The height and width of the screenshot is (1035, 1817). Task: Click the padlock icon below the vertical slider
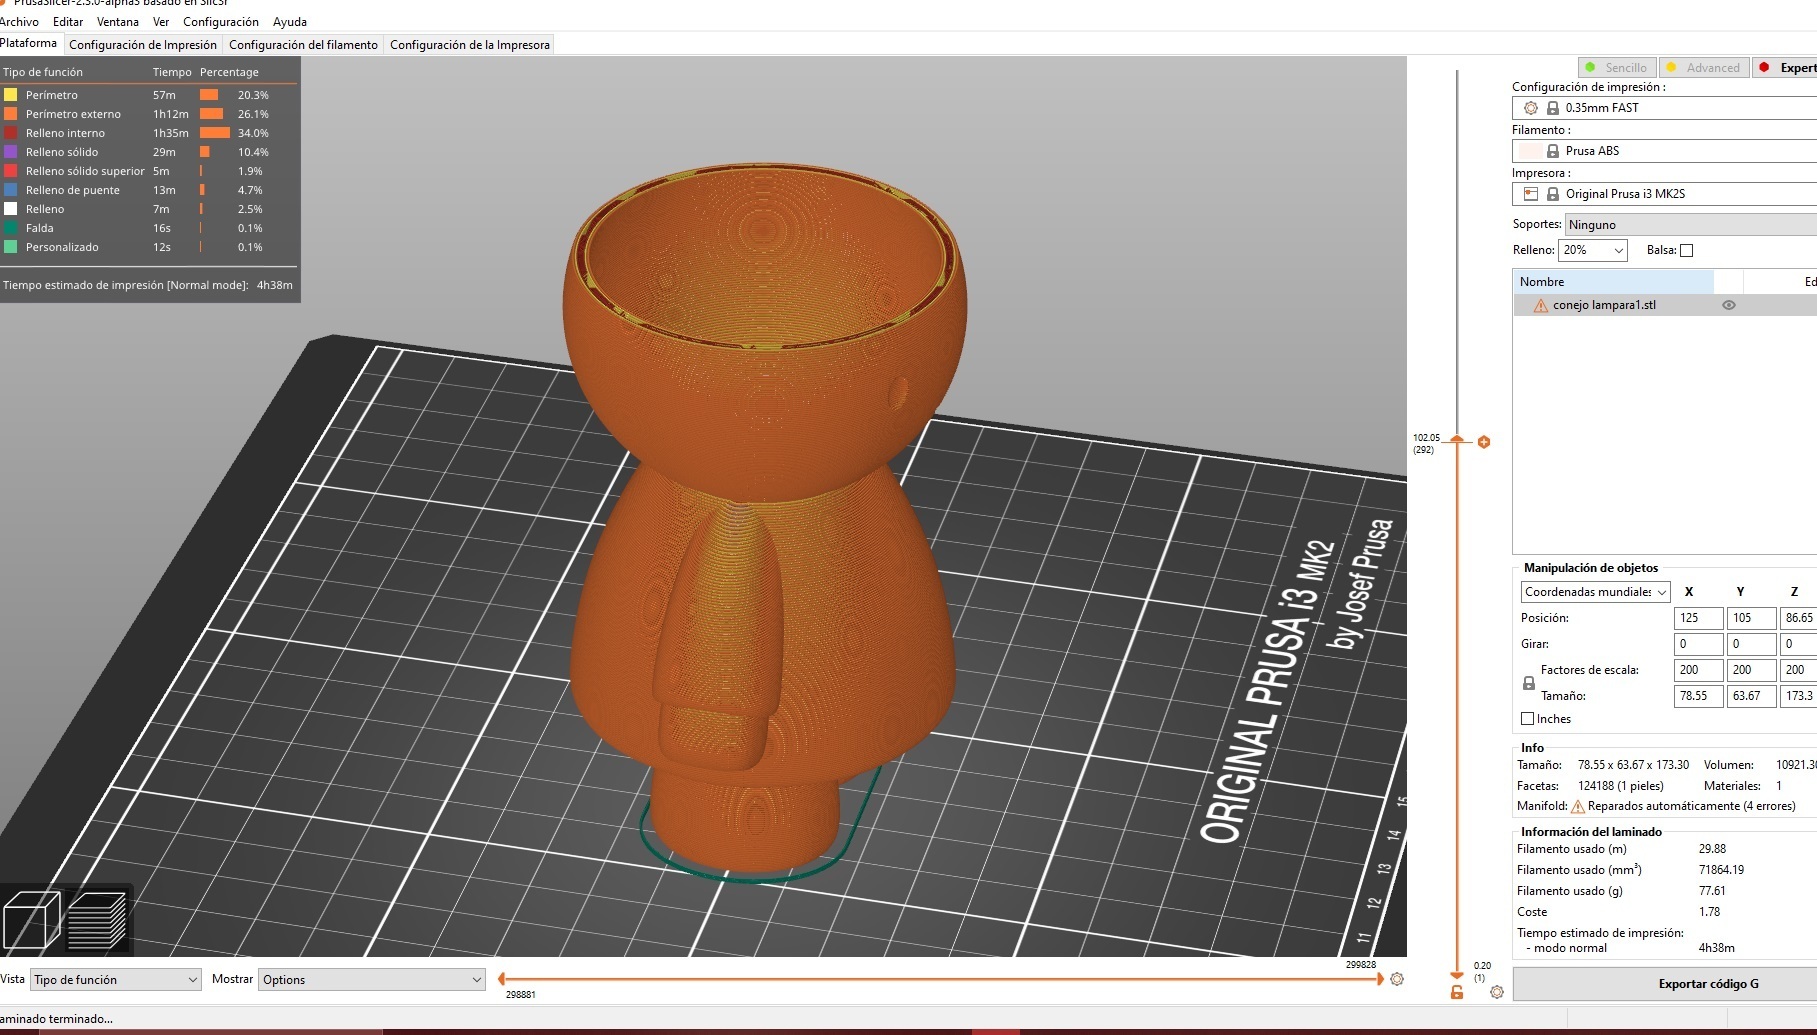pos(1455,992)
